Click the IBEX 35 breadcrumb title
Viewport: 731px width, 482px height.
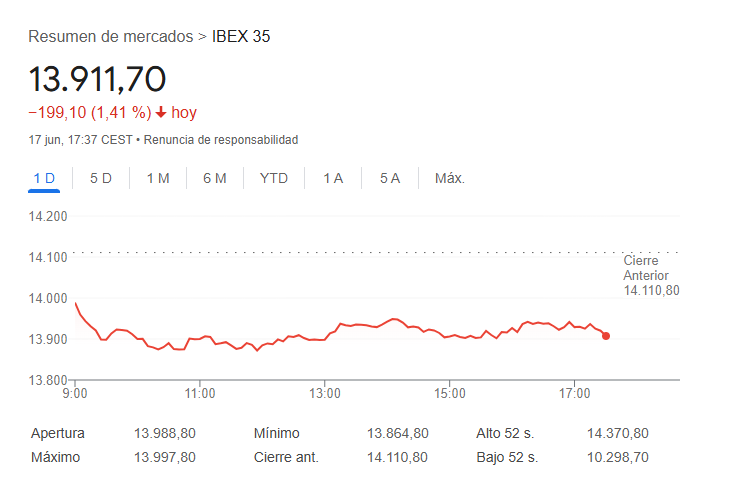point(241,37)
